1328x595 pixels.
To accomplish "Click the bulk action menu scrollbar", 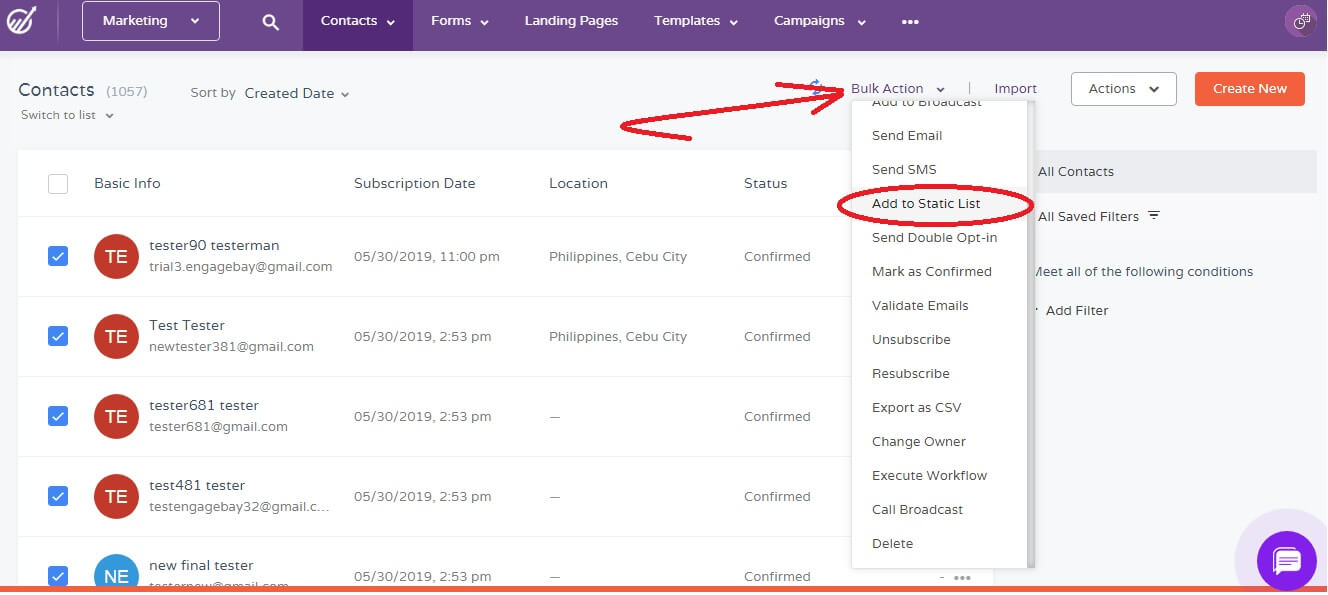I will point(1031,334).
